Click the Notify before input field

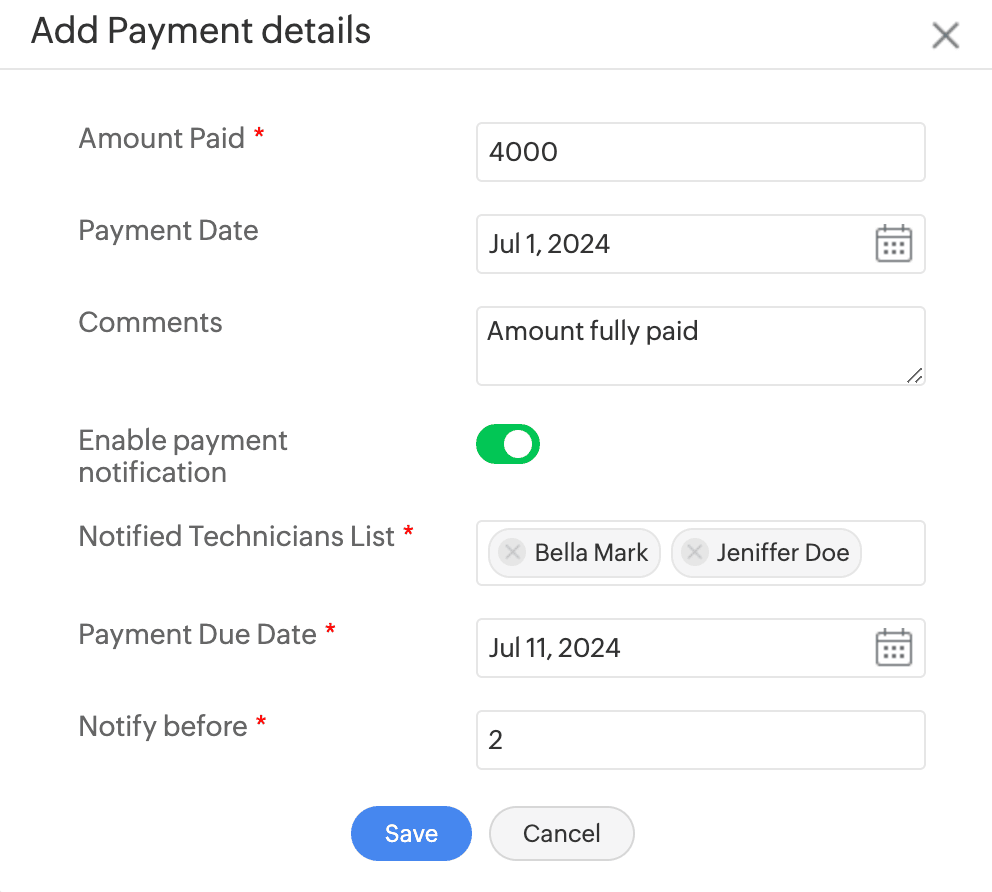(700, 740)
